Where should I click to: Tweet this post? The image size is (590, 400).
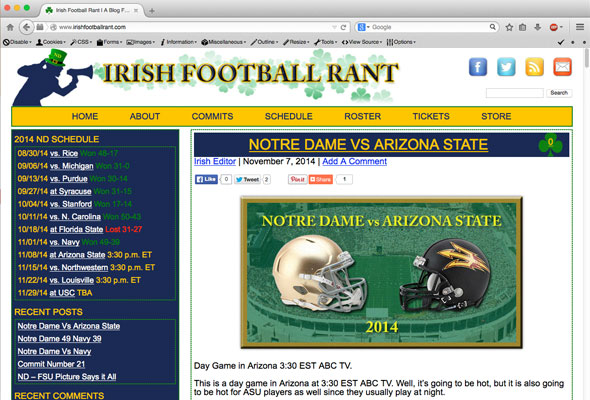click(x=248, y=179)
